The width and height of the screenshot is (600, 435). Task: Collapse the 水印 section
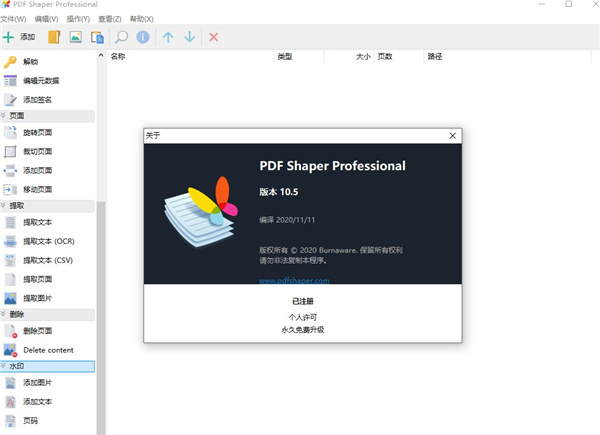(x=3, y=366)
